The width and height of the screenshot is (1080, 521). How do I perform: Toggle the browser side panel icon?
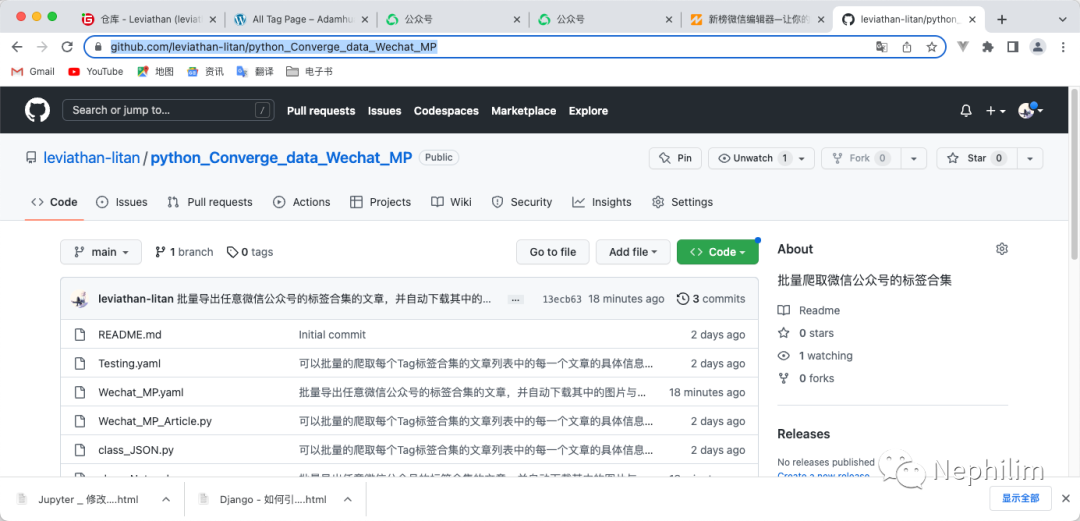coord(1012,47)
